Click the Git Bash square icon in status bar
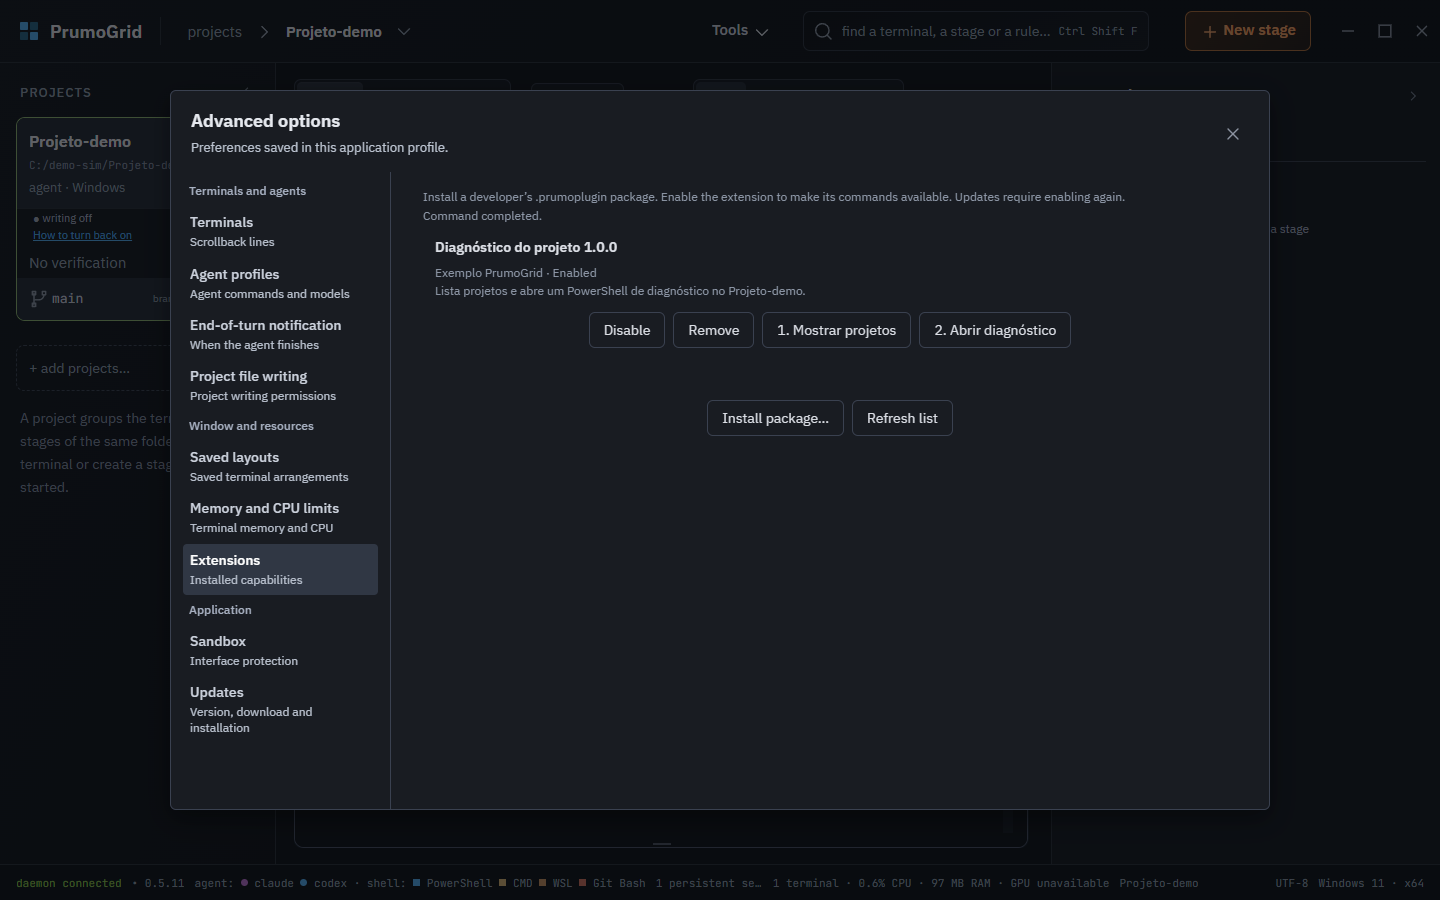This screenshot has height=900, width=1440. click(x=582, y=882)
